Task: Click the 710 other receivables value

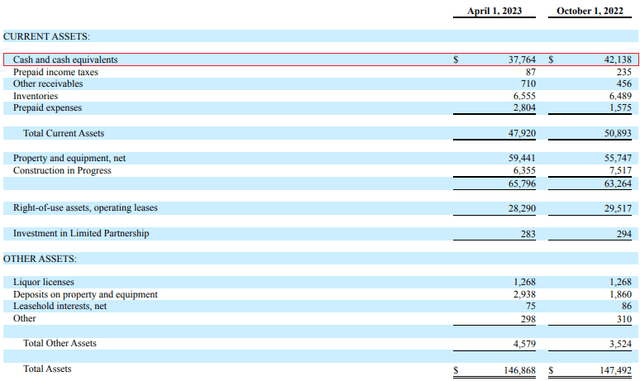Action: point(528,84)
